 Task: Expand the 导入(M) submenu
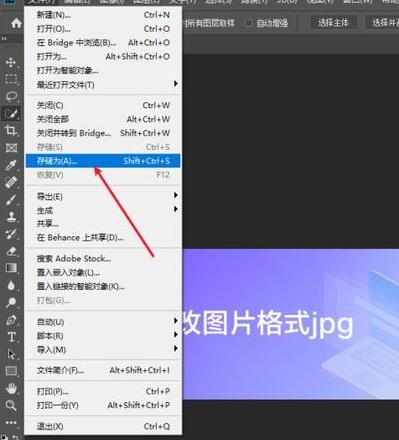coord(103,349)
